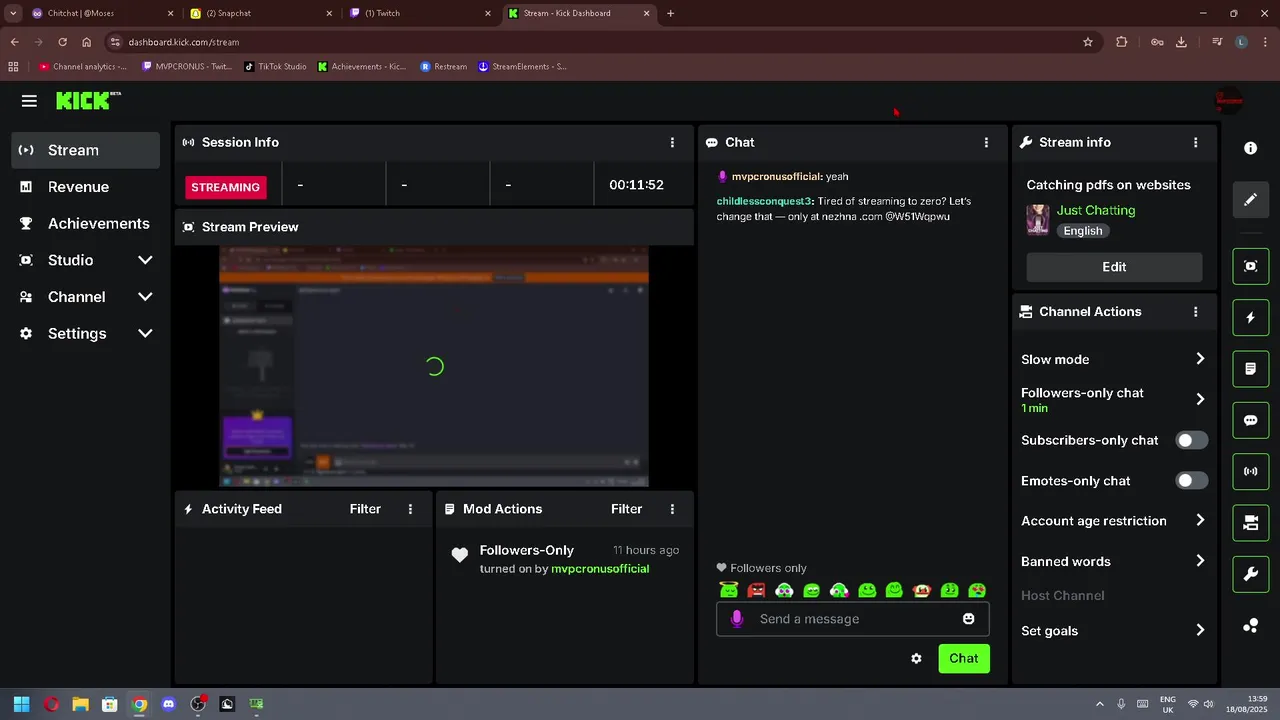Open the Achievements page
1280x720 pixels.
pyautogui.click(x=86, y=224)
